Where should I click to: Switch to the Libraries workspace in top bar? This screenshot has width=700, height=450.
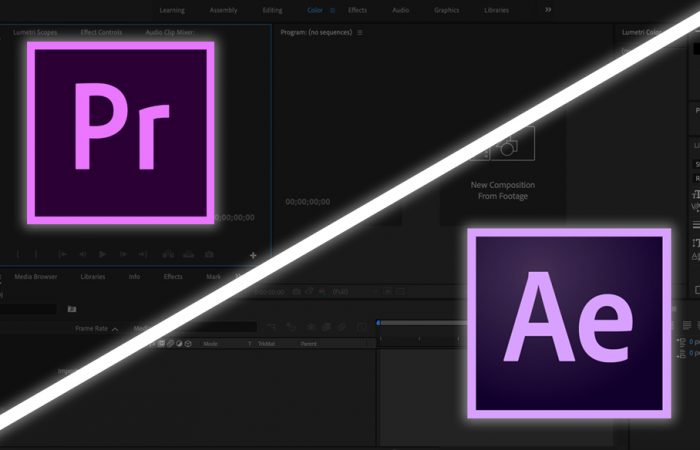click(x=496, y=10)
